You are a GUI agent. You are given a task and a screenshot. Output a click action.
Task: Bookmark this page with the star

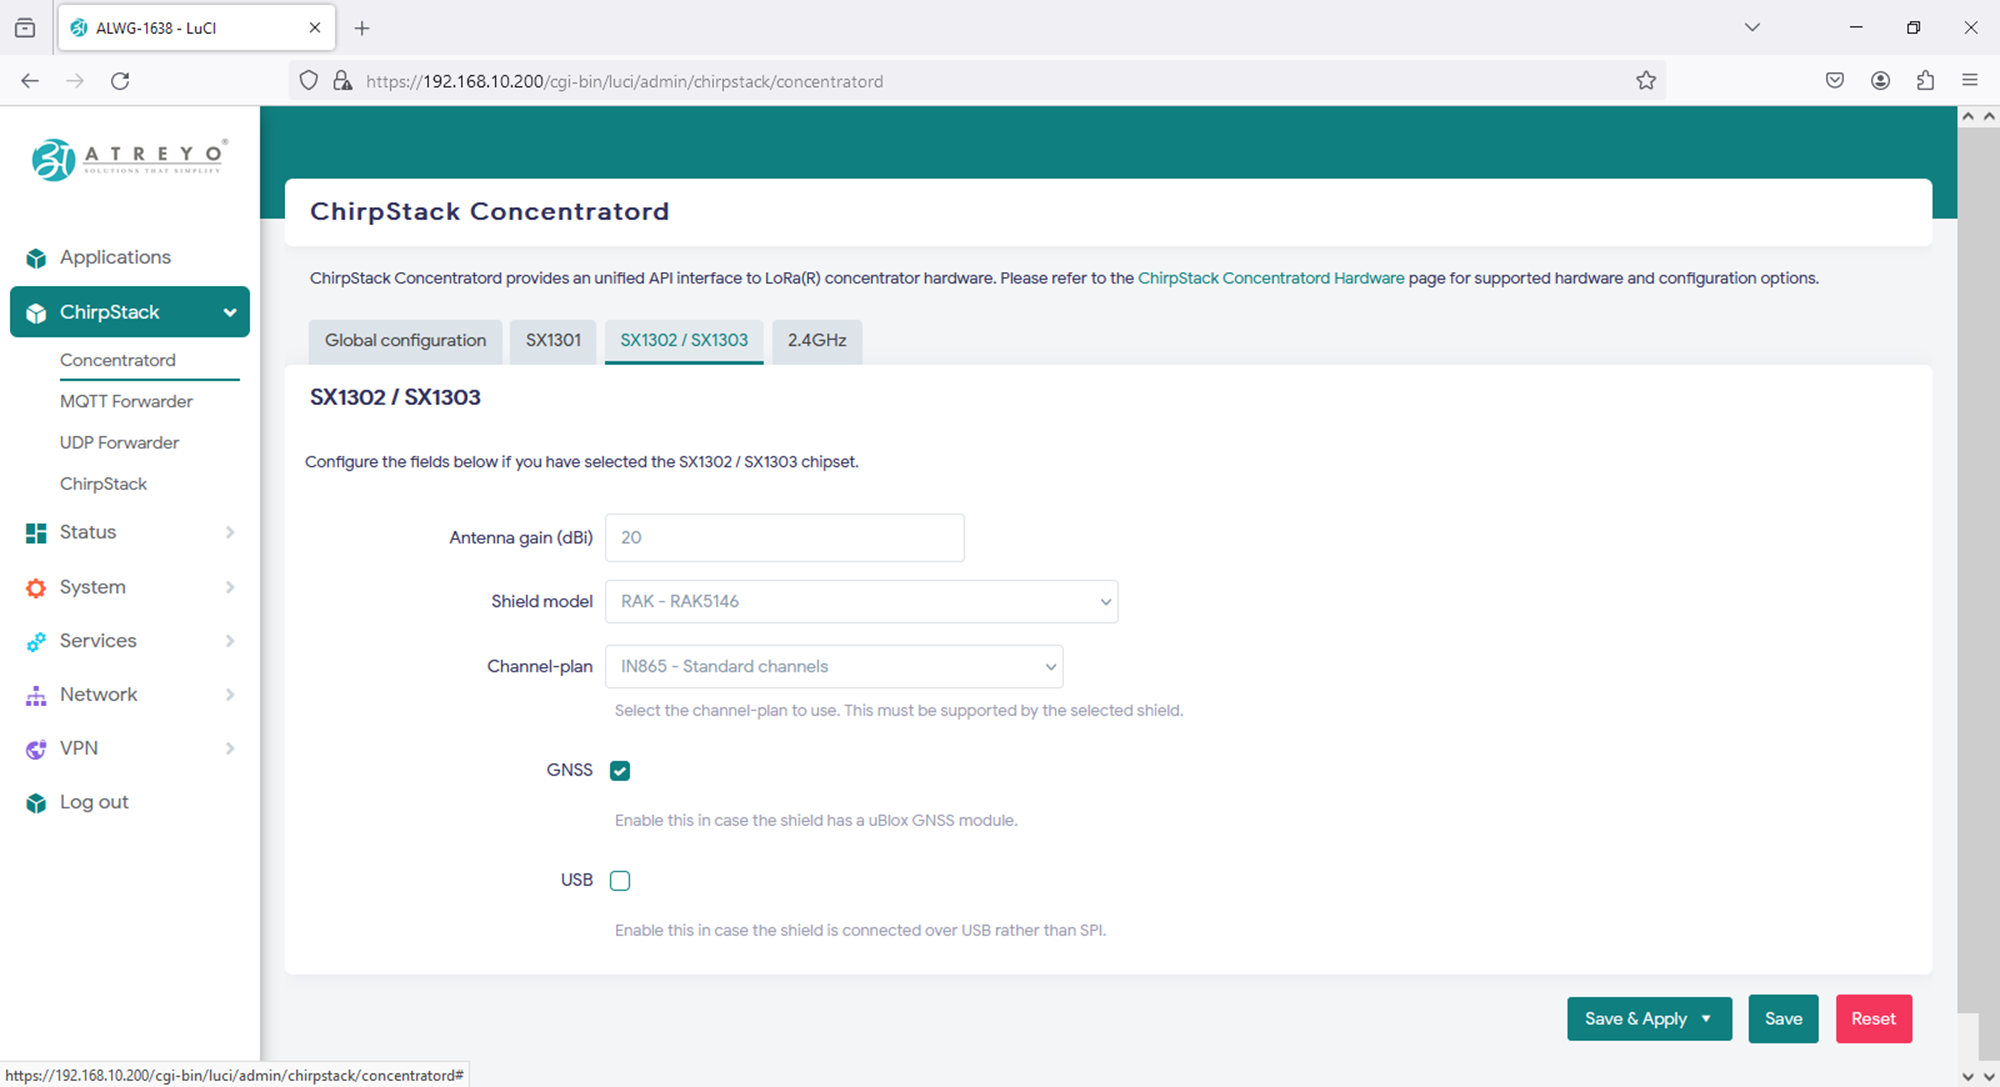tap(1646, 81)
